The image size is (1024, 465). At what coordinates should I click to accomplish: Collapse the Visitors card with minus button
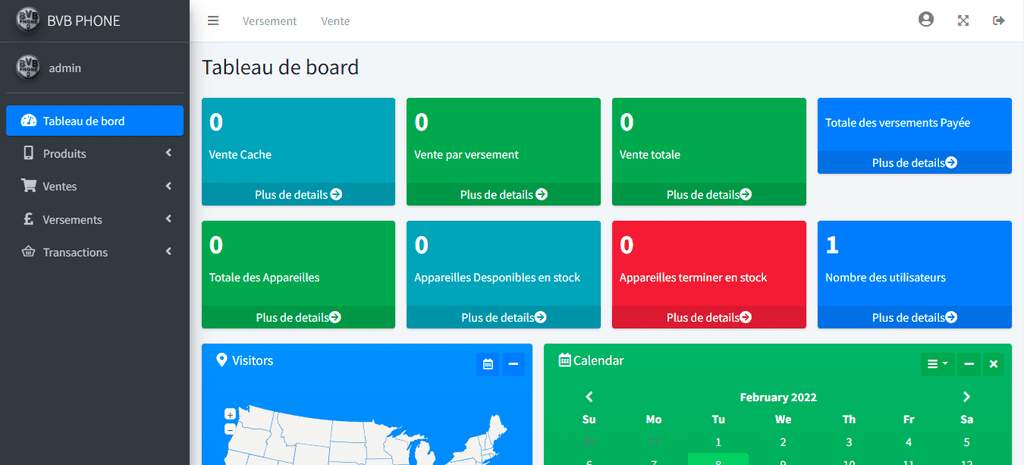point(513,364)
